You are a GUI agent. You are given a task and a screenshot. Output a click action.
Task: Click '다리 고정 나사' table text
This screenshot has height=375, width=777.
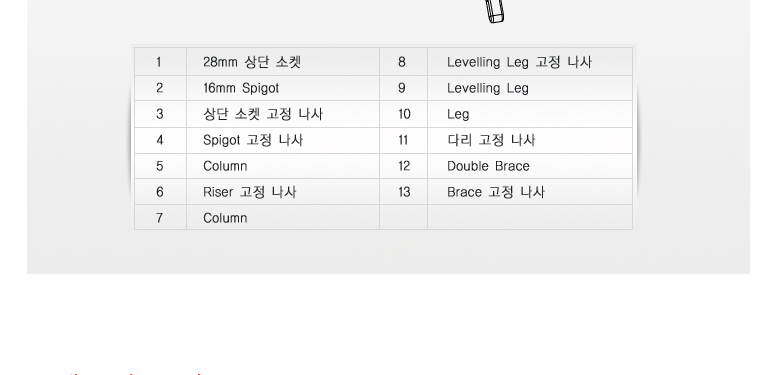pyautogui.click(x=491, y=140)
